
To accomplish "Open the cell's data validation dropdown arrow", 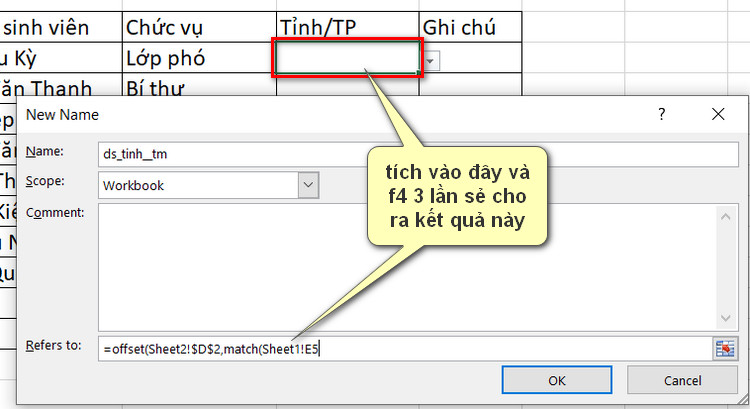I will 430,61.
